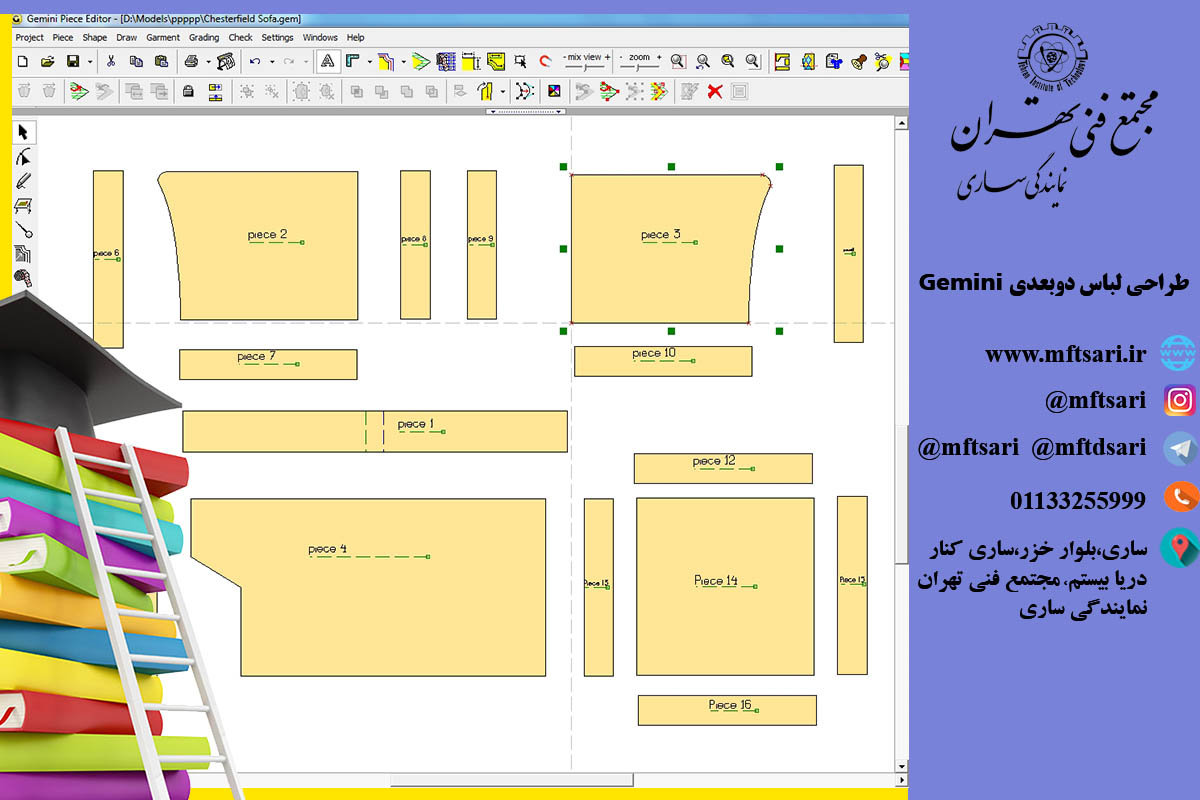Image resolution: width=1200 pixels, height=800 pixels.
Task: Click the phone number 01133255999
Action: click(1078, 500)
